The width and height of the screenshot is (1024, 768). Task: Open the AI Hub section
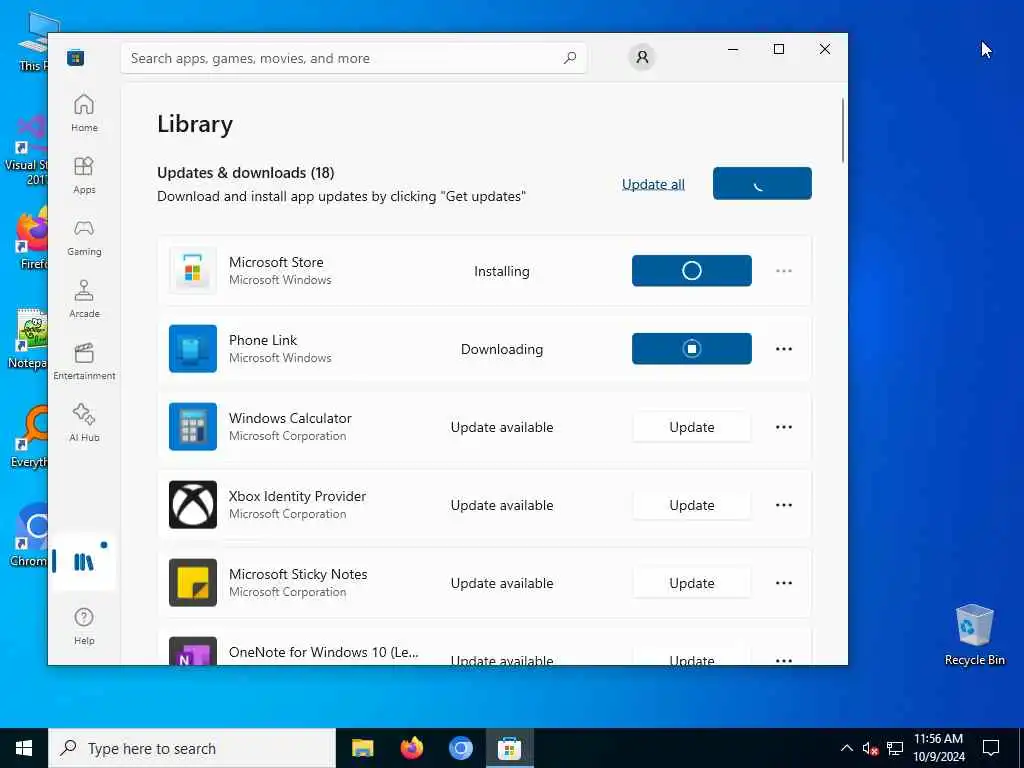(84, 423)
